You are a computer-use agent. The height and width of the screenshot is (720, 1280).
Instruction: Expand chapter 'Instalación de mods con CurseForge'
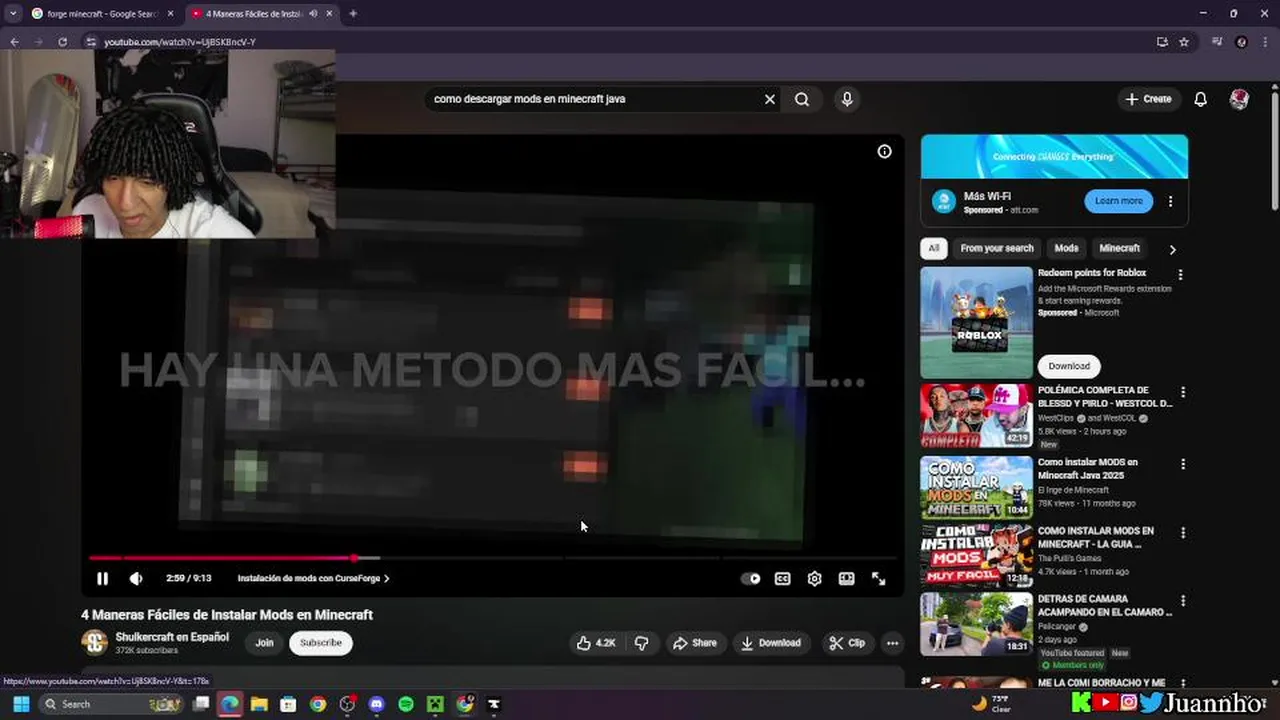pos(313,578)
